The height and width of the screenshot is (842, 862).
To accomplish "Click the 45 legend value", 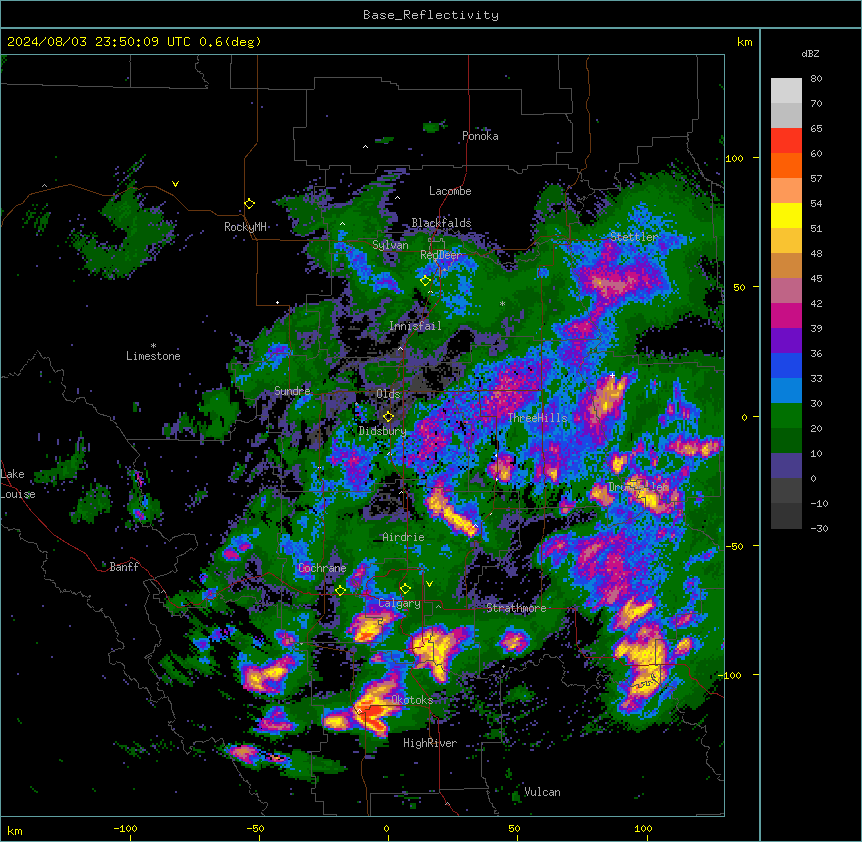I will tap(816, 279).
